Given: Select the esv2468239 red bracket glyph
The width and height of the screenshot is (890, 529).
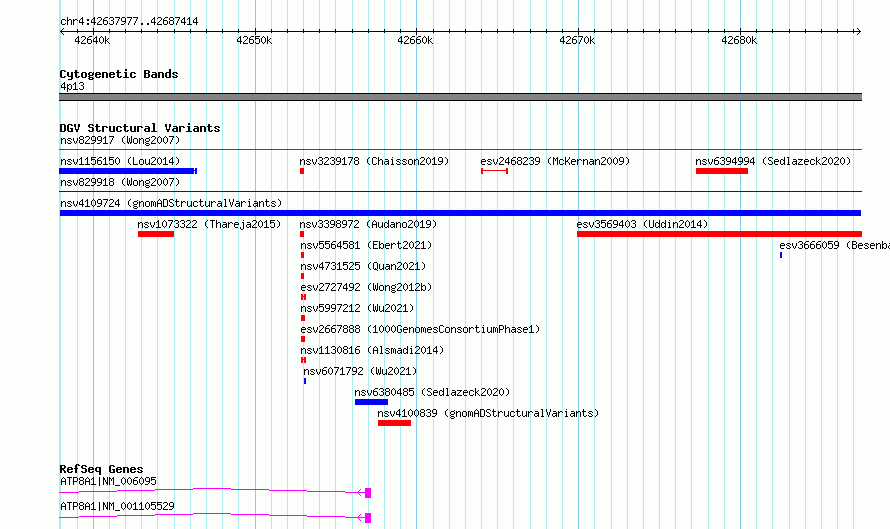Looking at the screenshot, I should [494, 171].
